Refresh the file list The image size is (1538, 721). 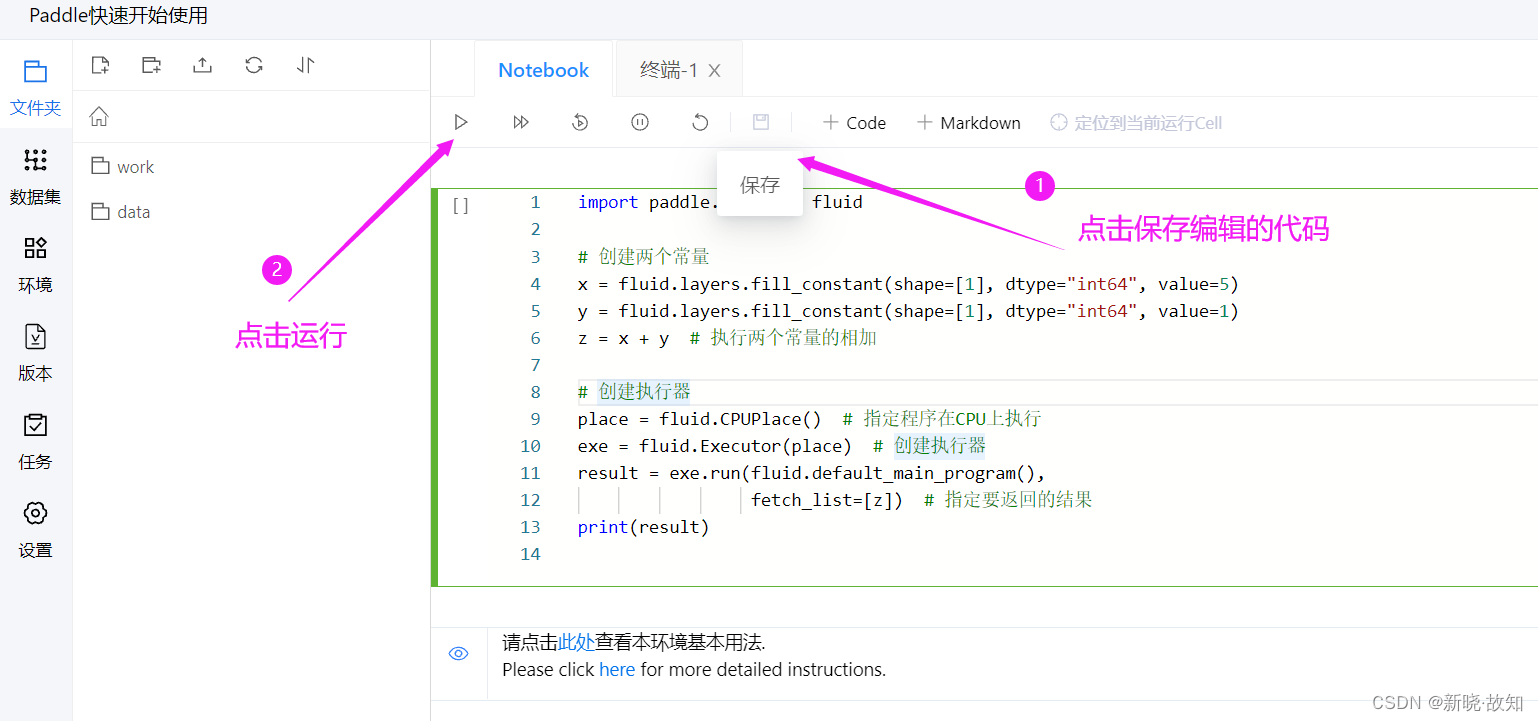[x=254, y=65]
